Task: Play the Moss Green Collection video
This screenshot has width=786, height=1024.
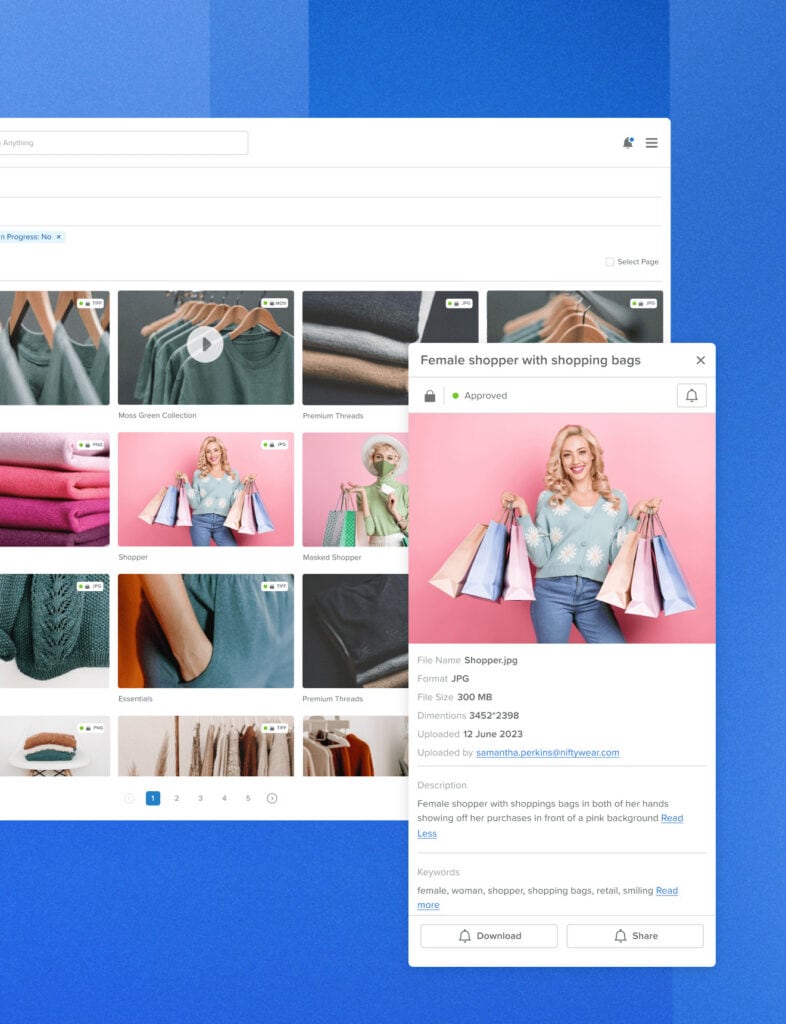Action: 205,345
